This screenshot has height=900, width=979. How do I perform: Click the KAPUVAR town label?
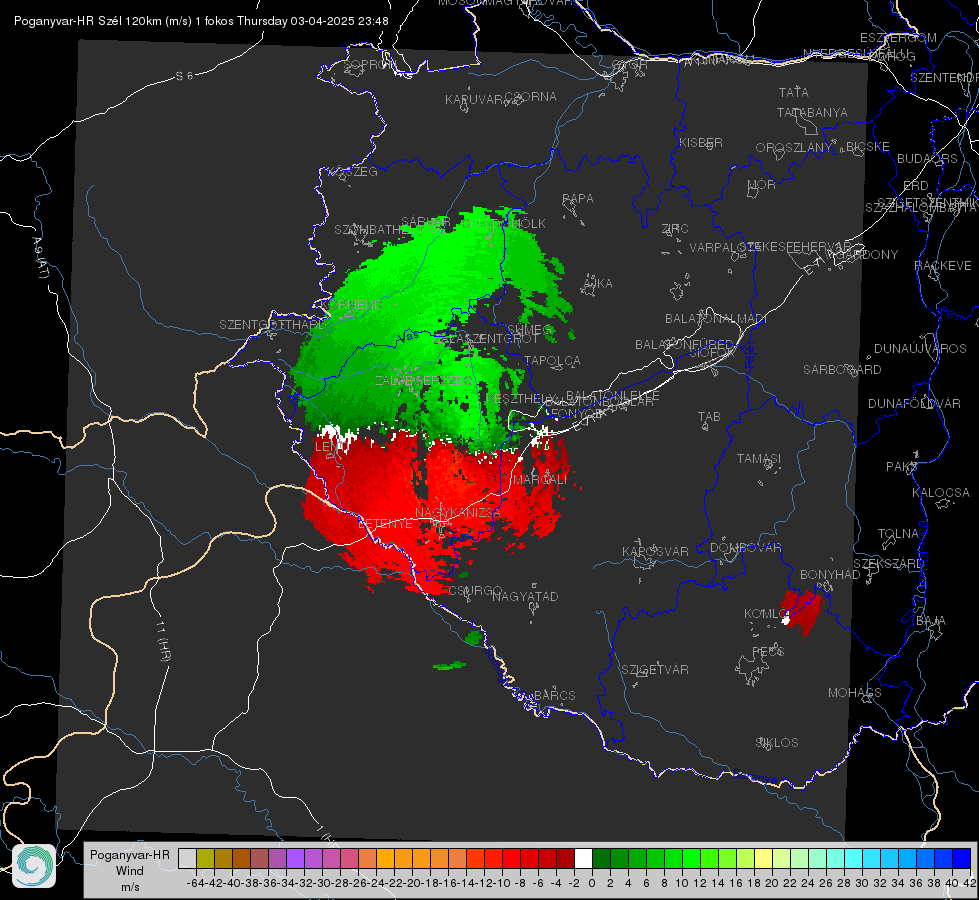[475, 100]
